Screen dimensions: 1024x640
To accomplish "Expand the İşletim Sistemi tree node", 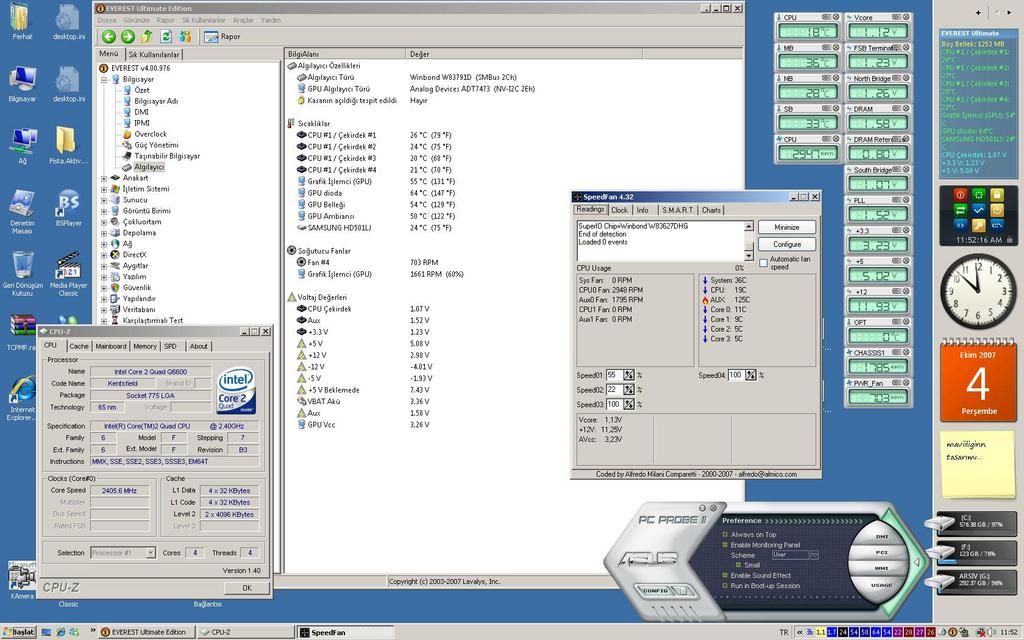I will click(x=104, y=189).
